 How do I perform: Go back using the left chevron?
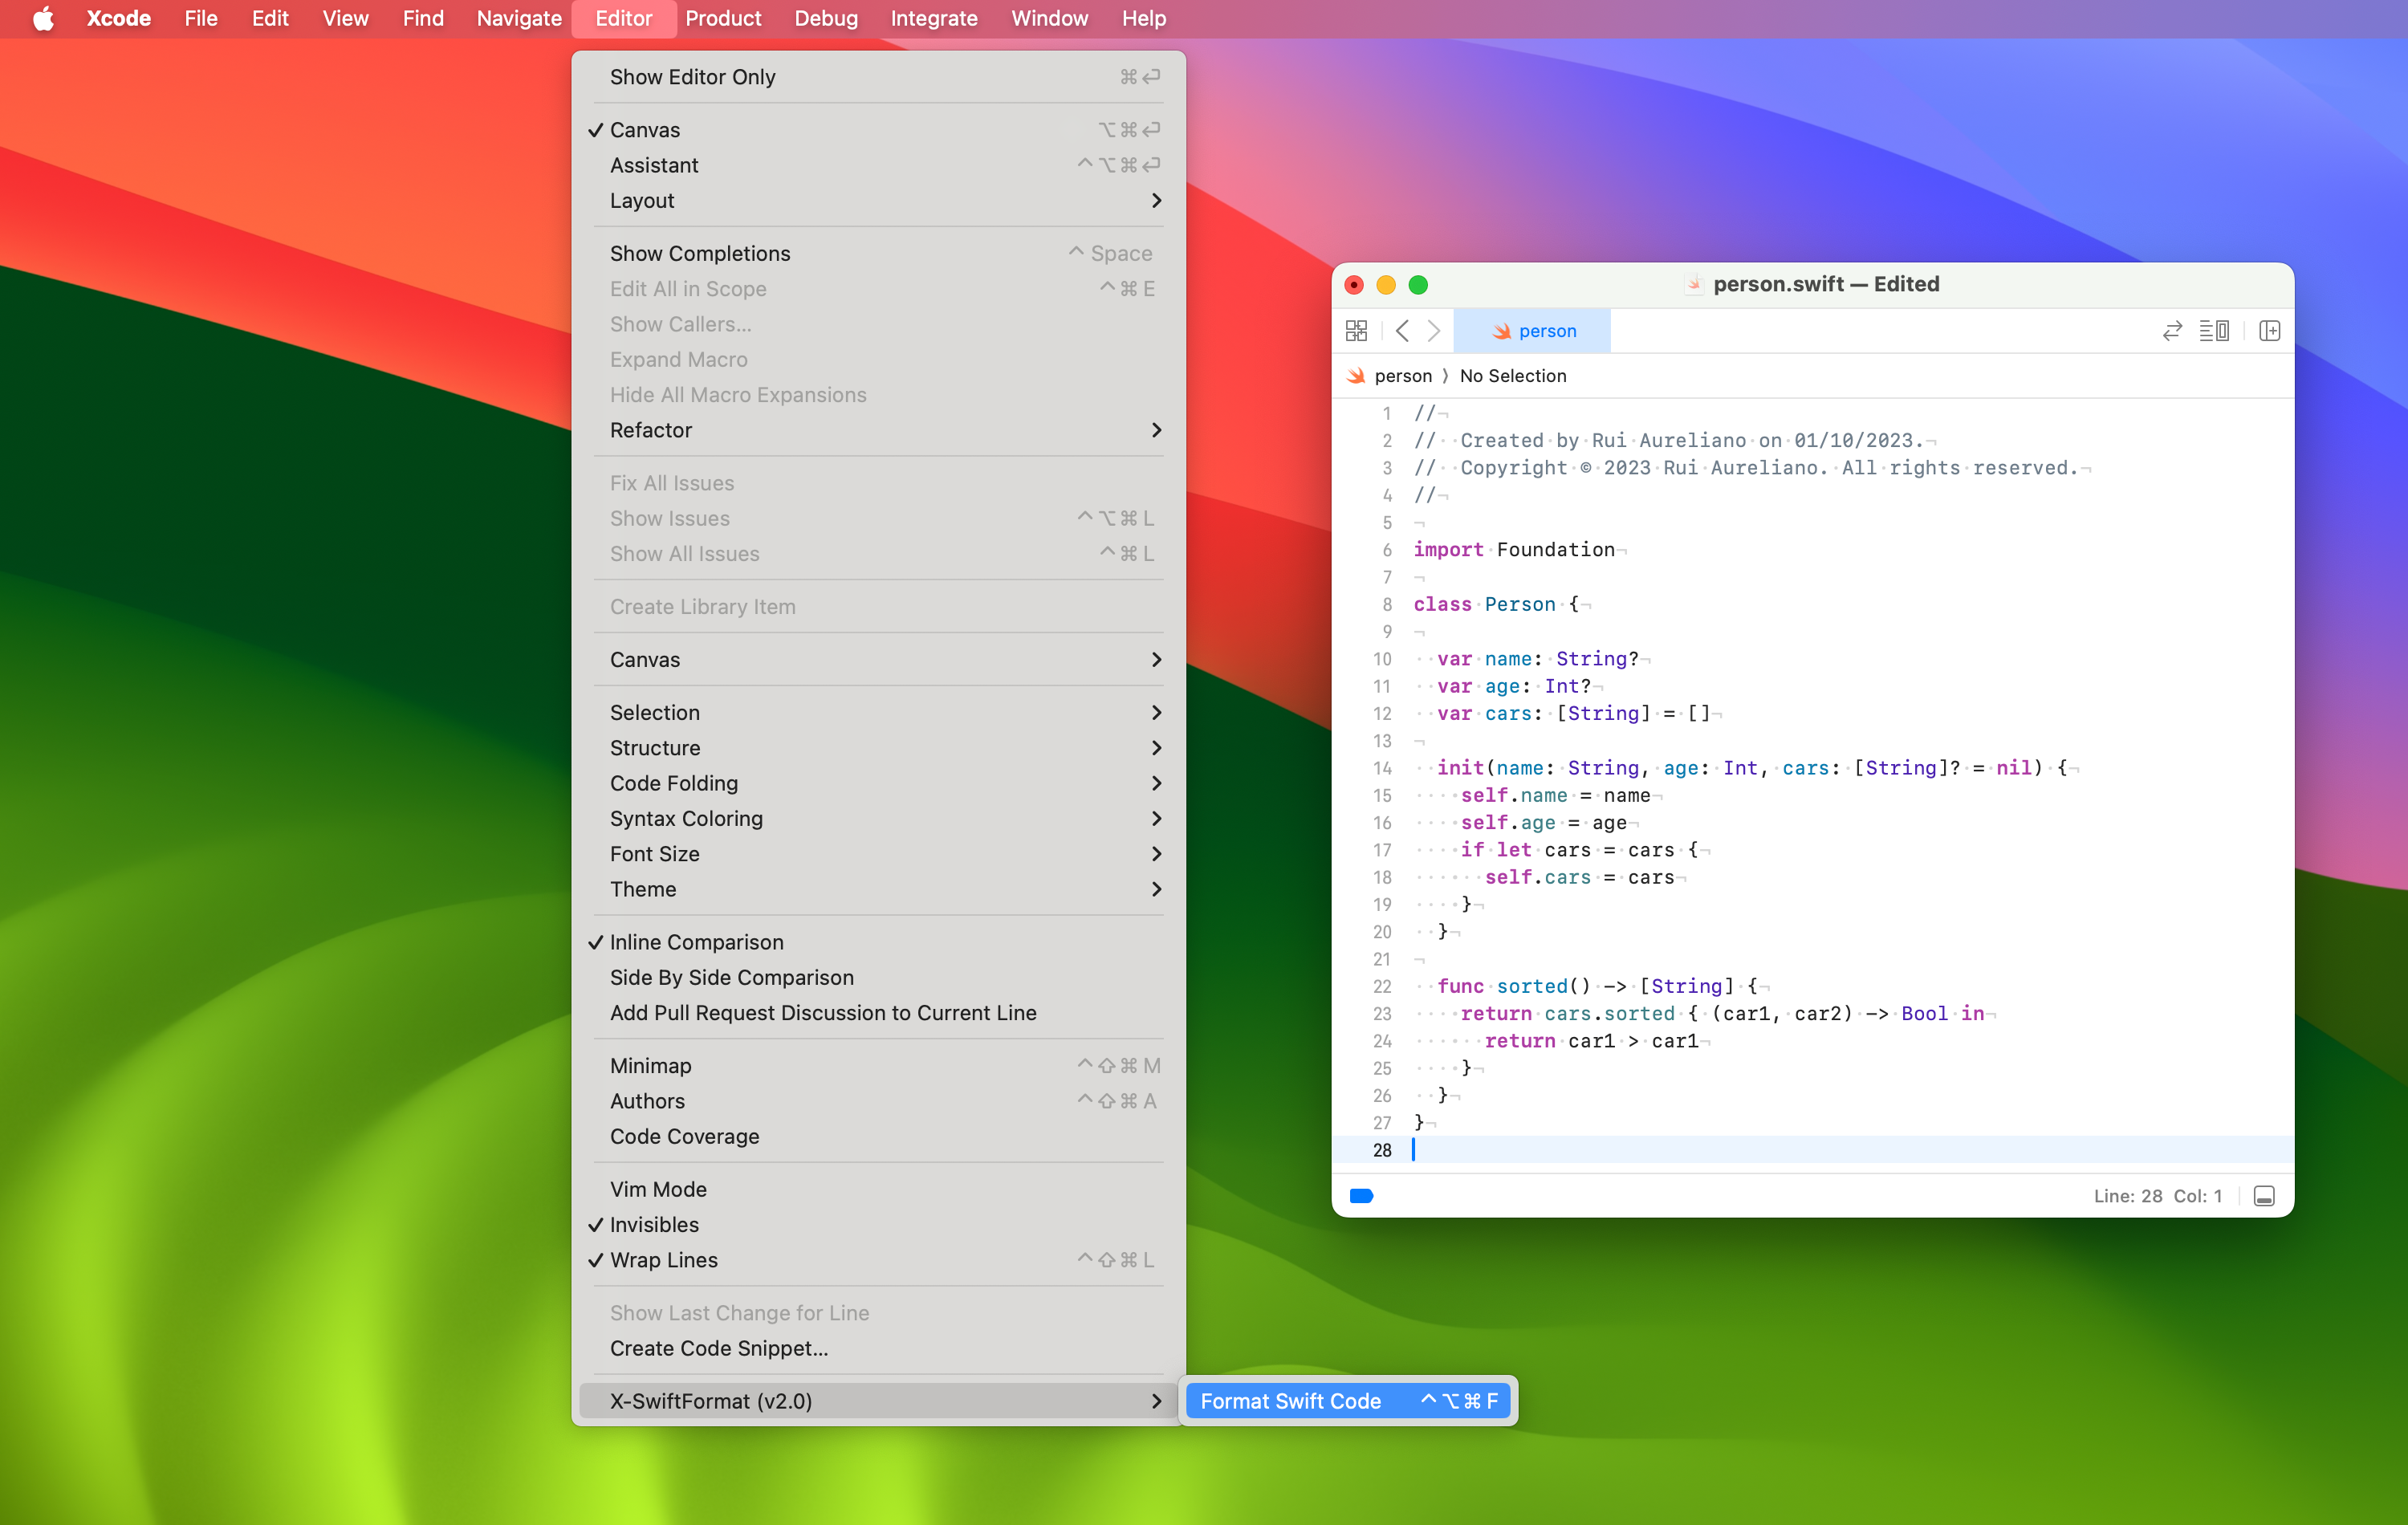point(1402,330)
